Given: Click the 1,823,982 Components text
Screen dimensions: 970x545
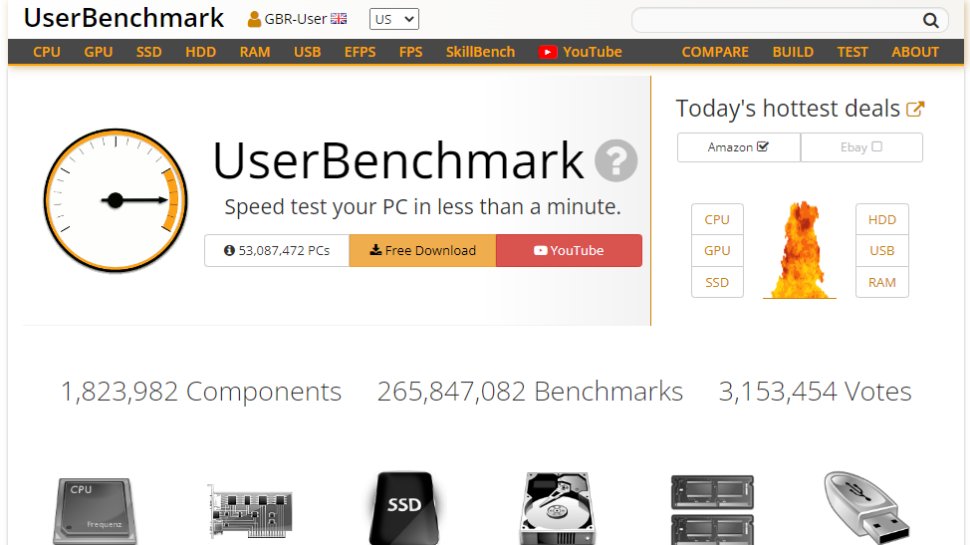Looking at the screenshot, I should click(x=201, y=392).
